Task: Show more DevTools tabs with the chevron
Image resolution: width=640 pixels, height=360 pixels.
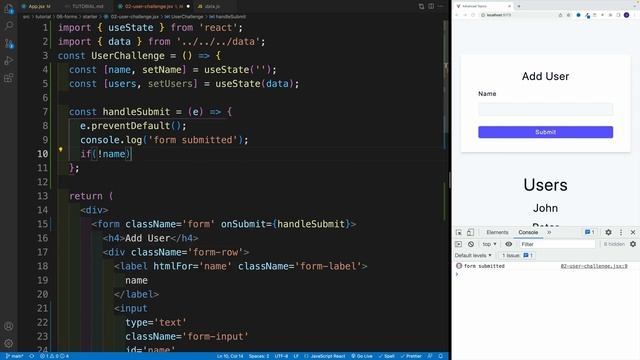Action: click(549, 232)
